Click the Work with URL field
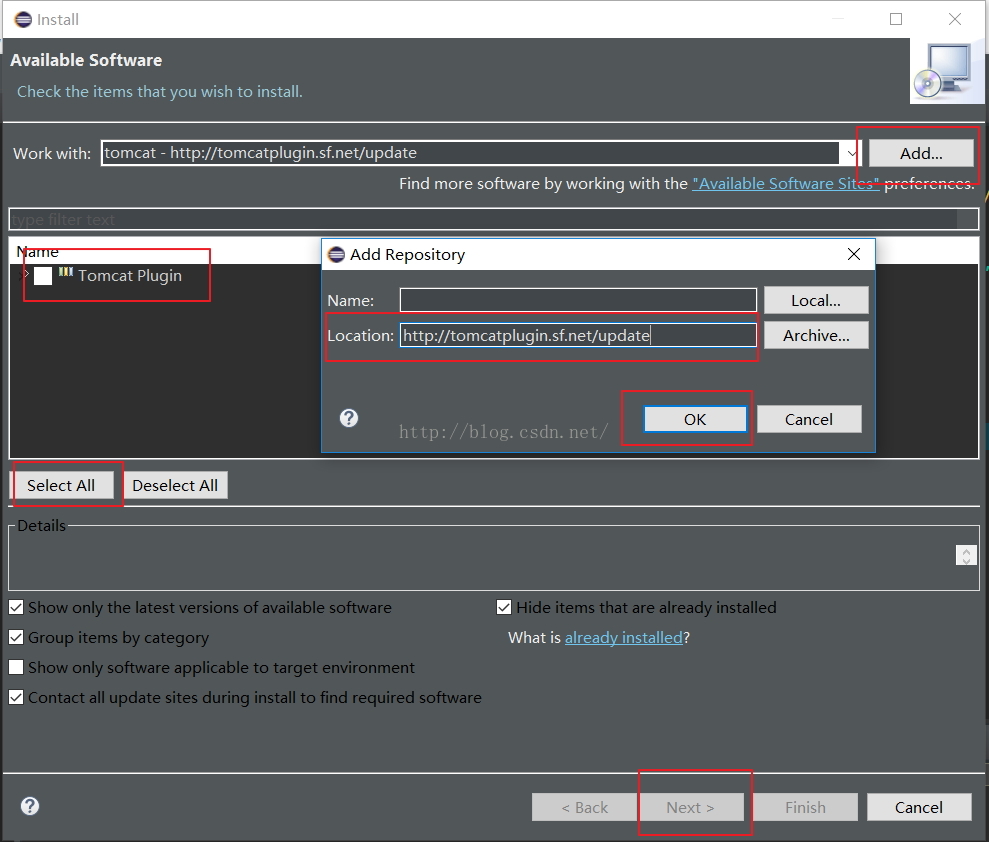This screenshot has height=842, width=989. pyautogui.click(x=471, y=153)
